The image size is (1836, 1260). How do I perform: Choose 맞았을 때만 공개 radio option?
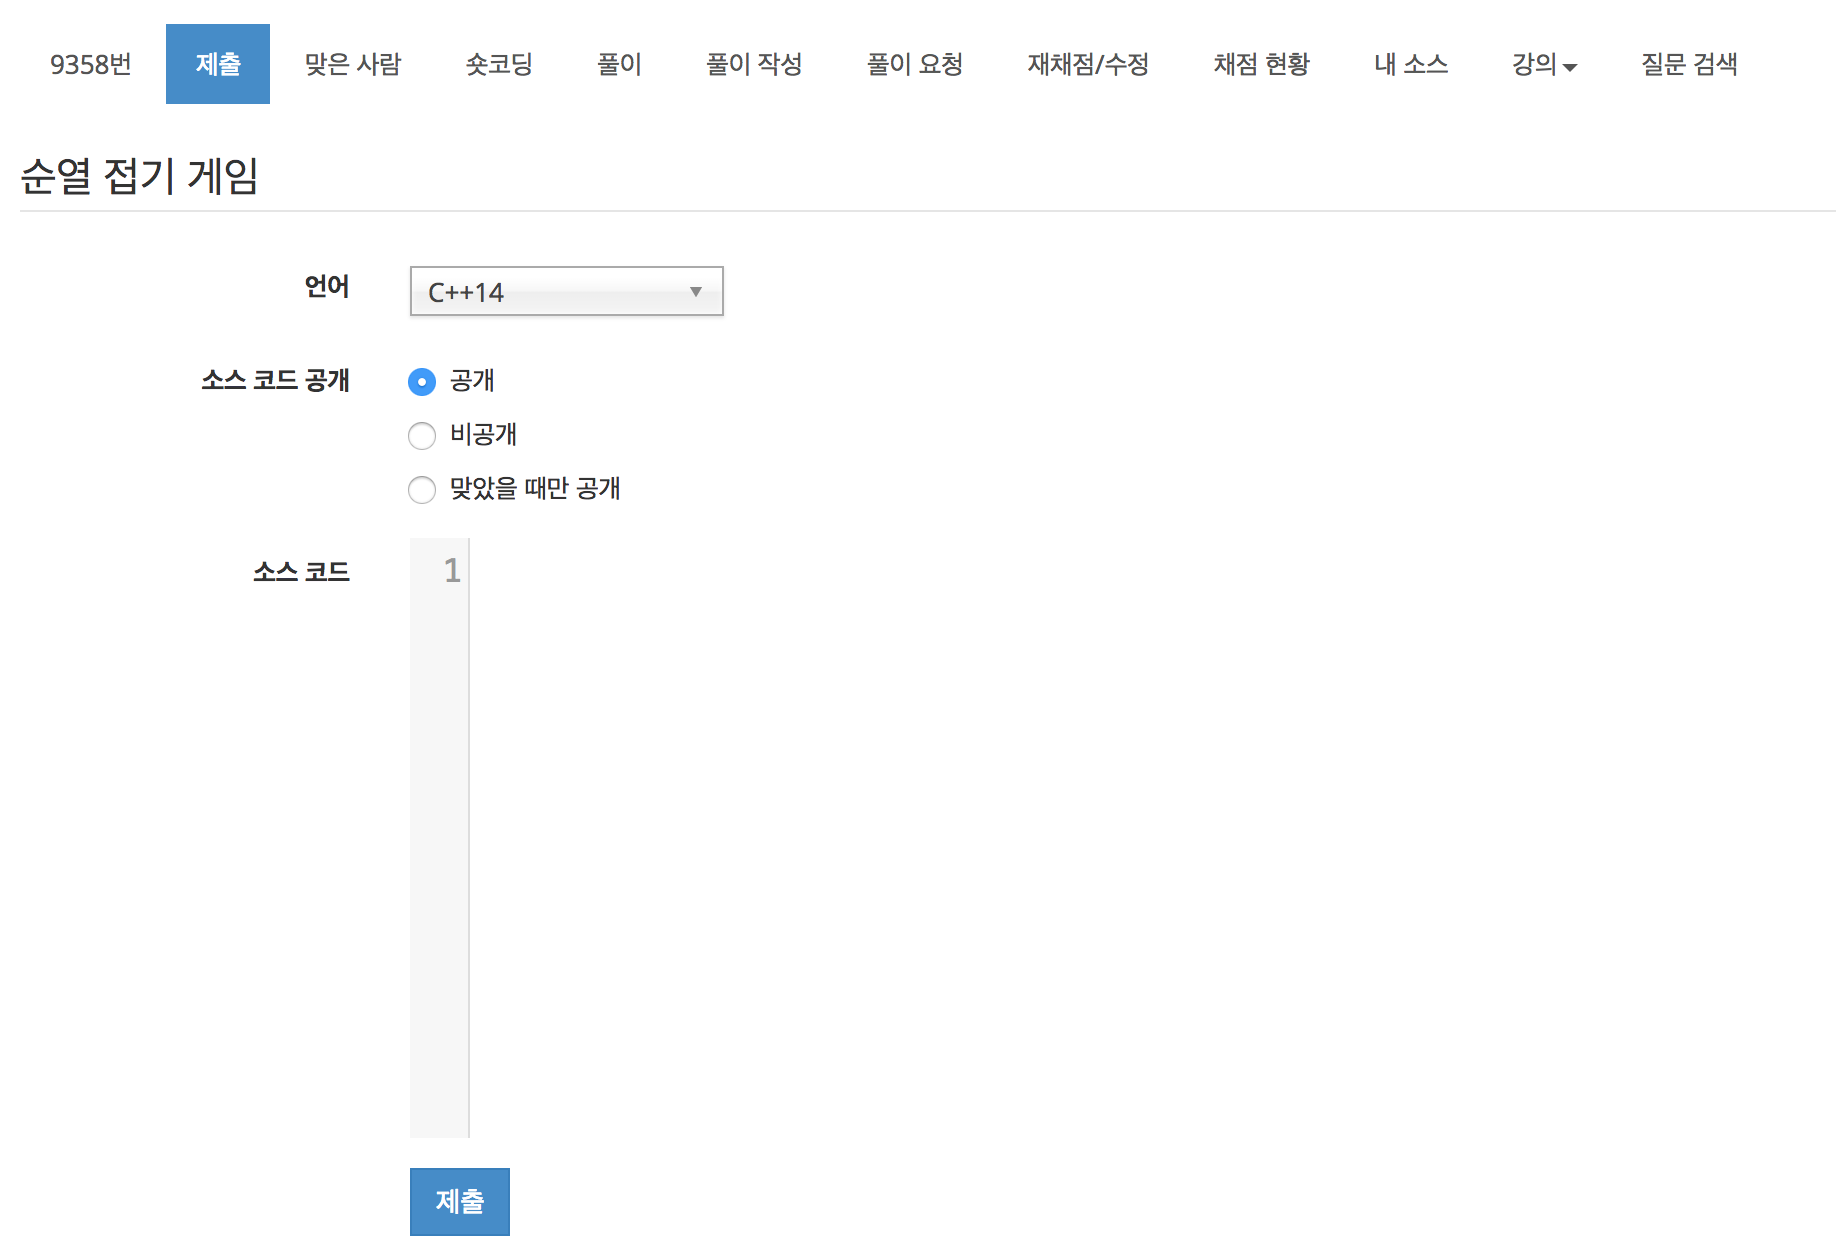[x=422, y=490]
